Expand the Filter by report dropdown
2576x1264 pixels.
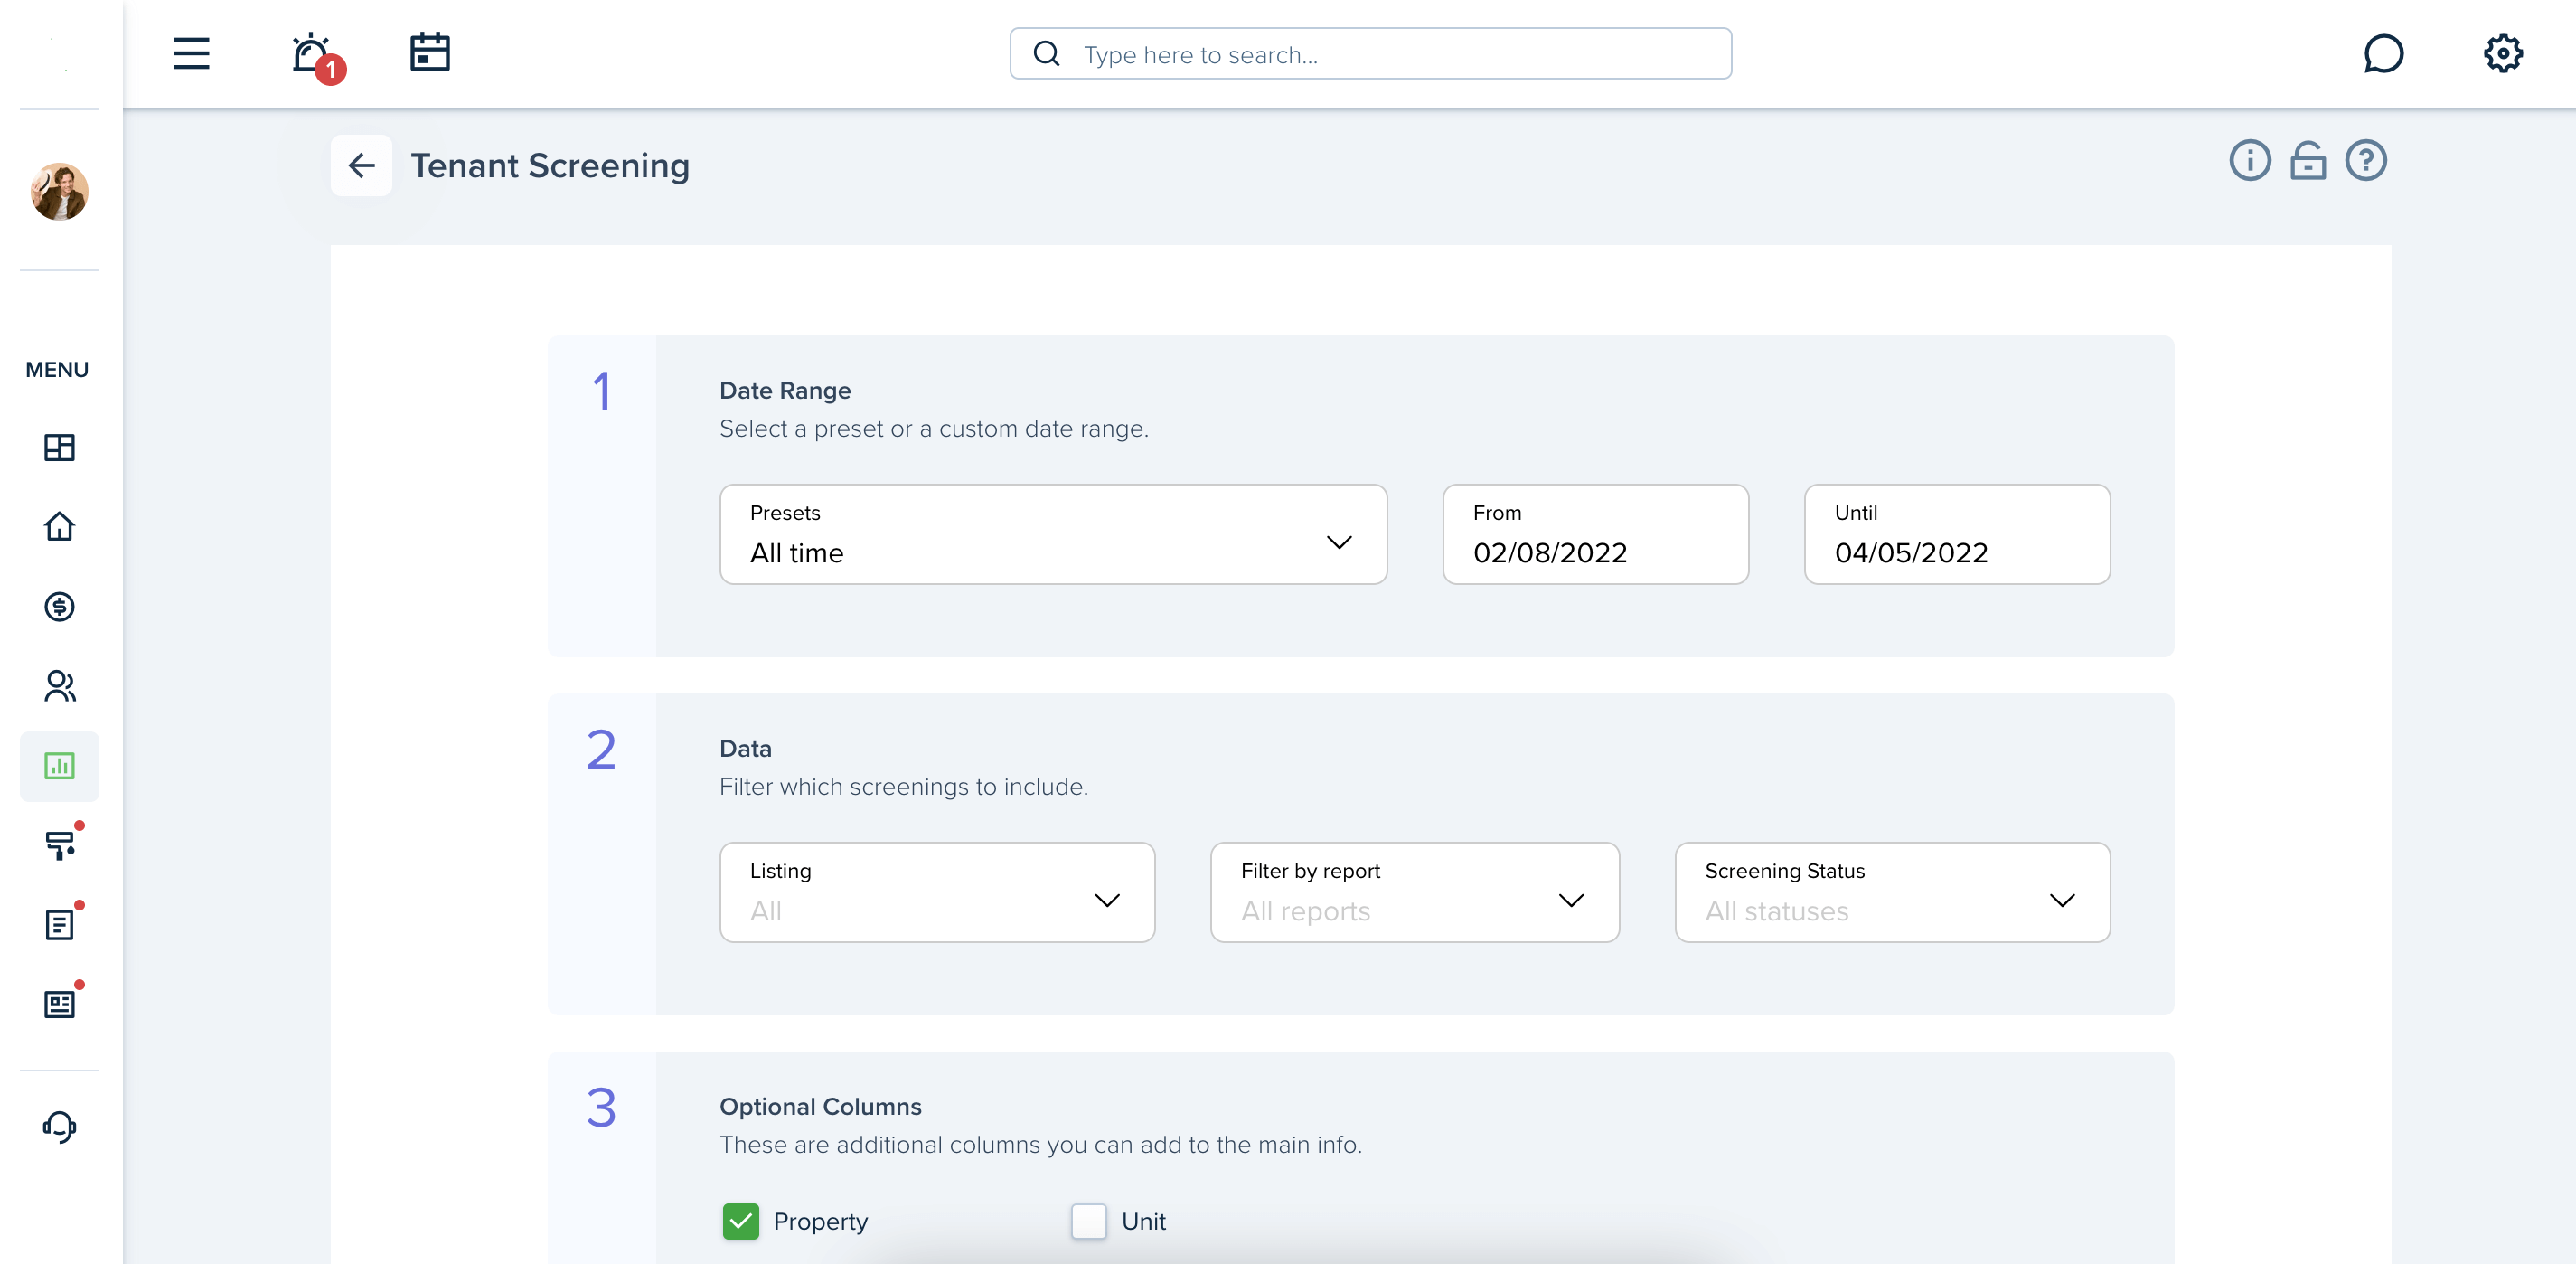click(1414, 892)
